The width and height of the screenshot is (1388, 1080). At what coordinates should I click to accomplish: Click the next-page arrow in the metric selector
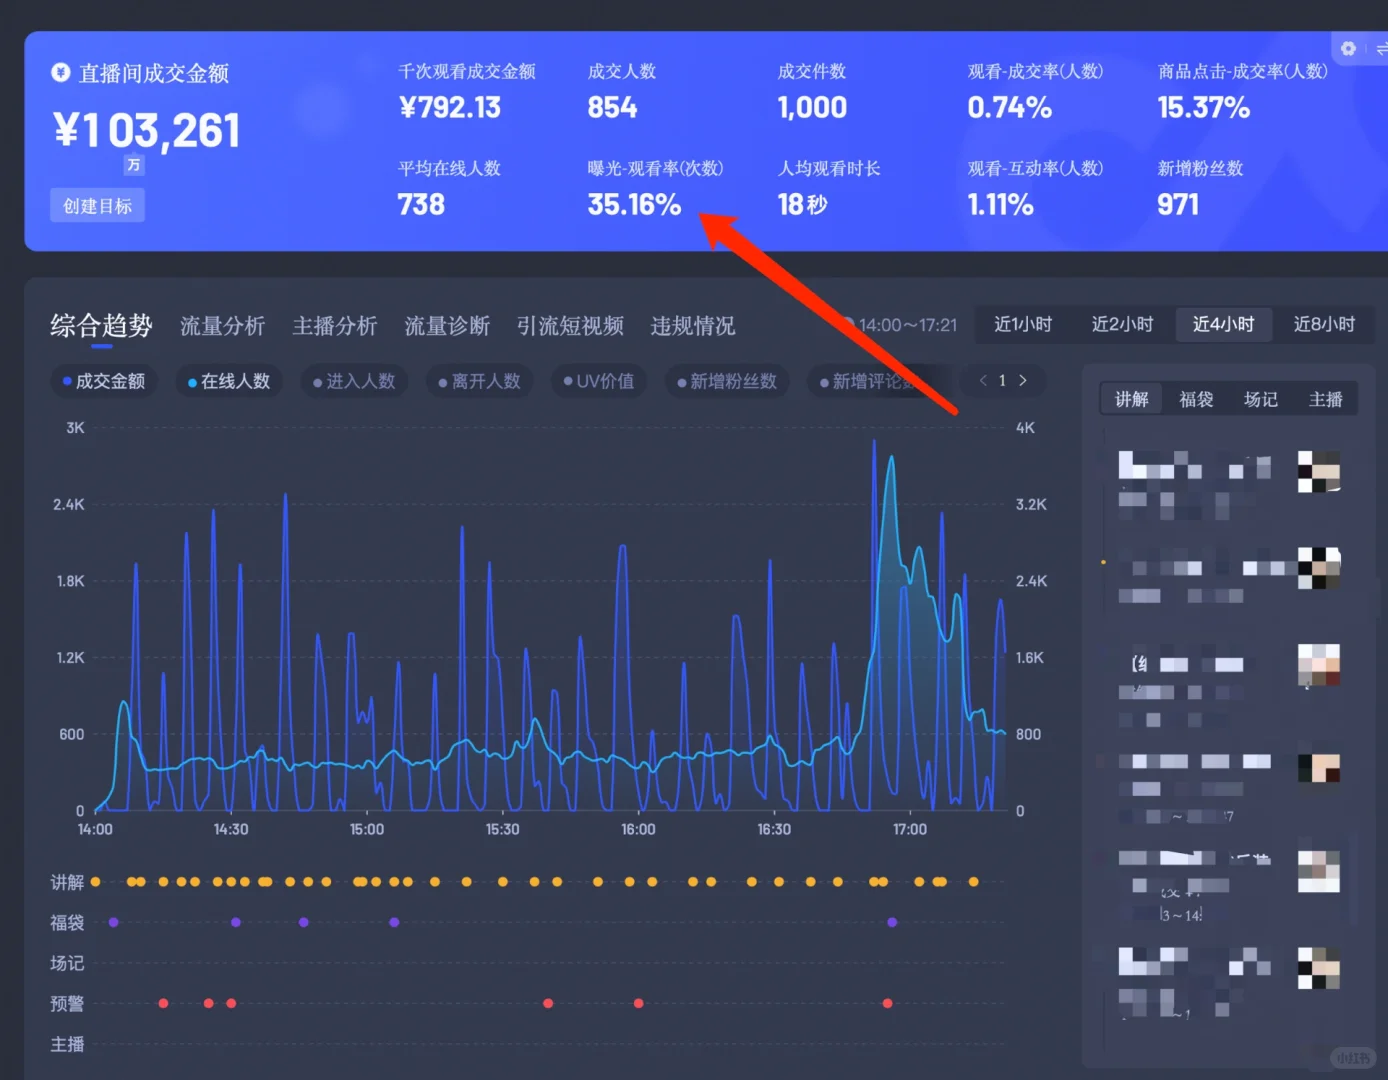tap(1023, 380)
